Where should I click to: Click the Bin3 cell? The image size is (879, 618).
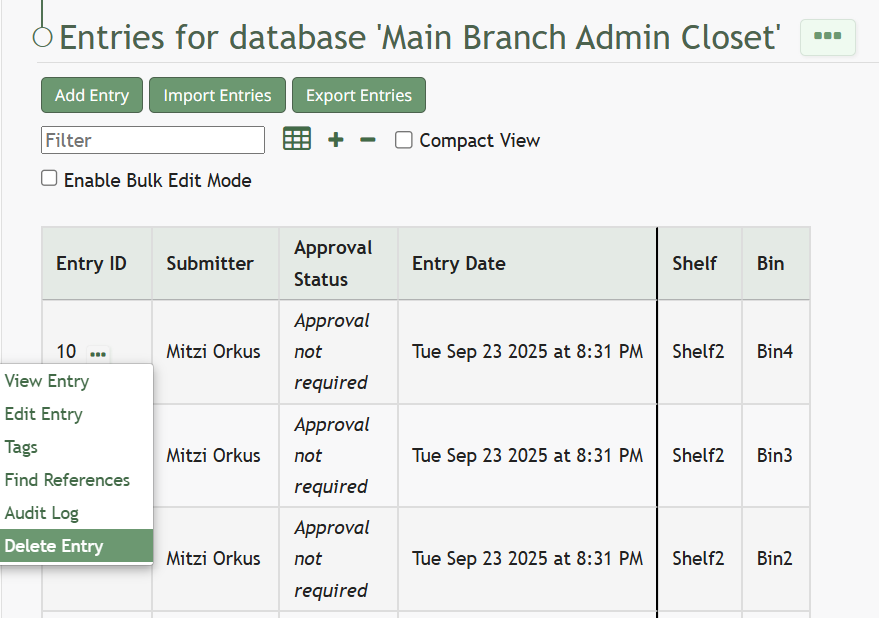775,455
